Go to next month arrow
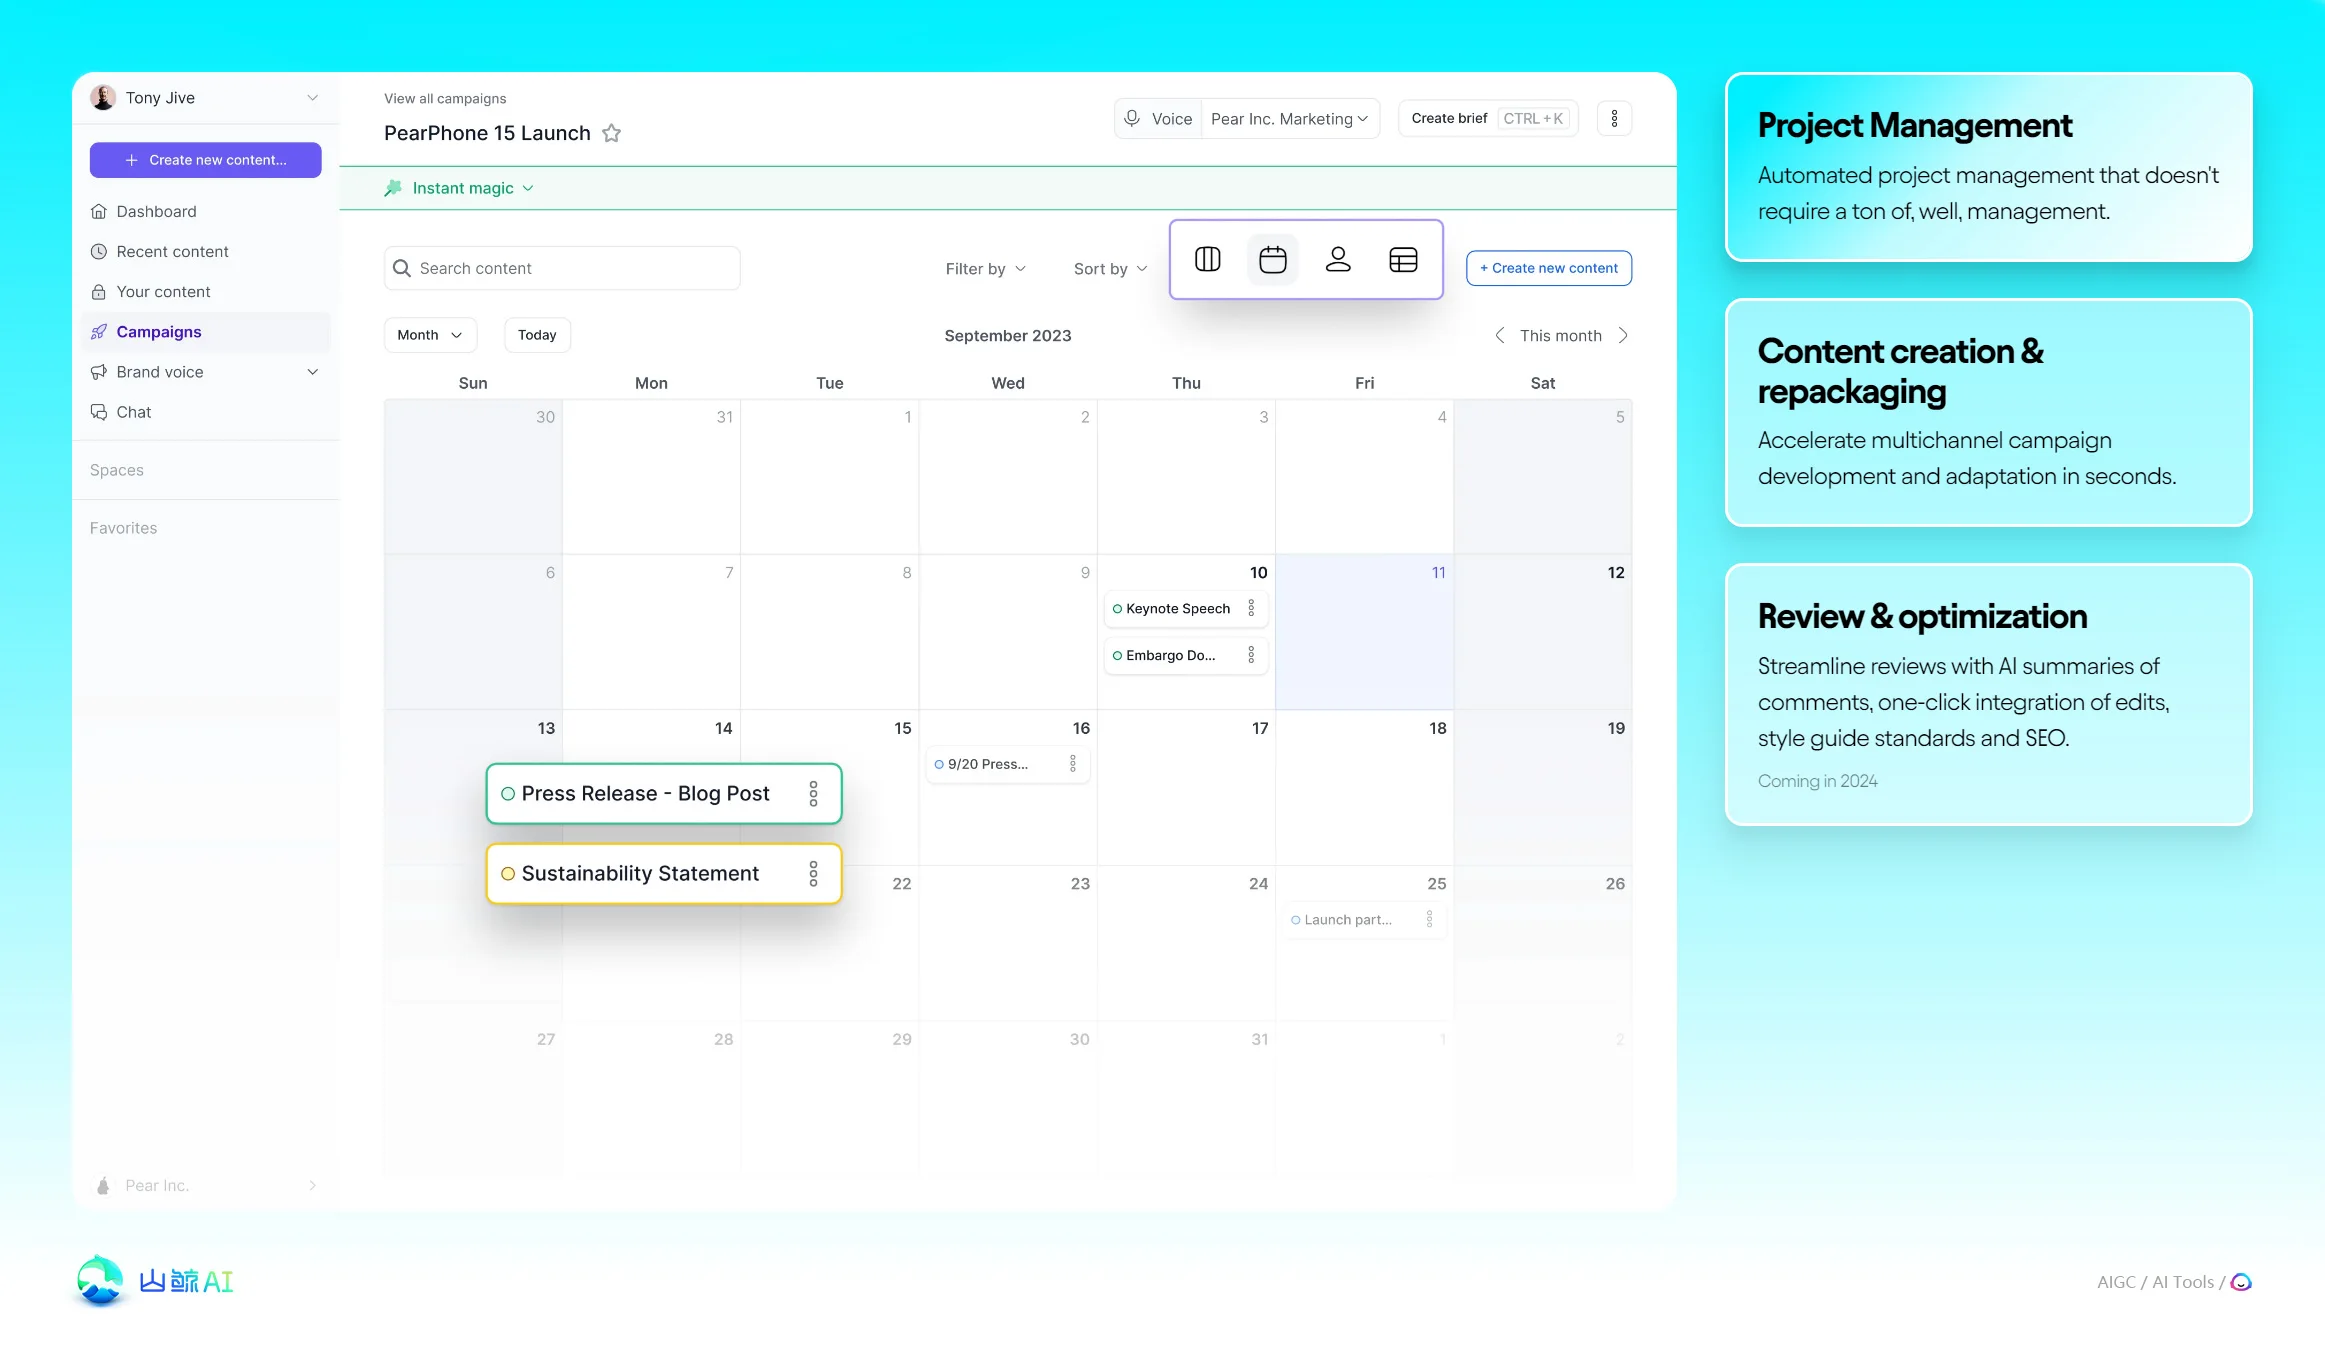 click(1623, 336)
